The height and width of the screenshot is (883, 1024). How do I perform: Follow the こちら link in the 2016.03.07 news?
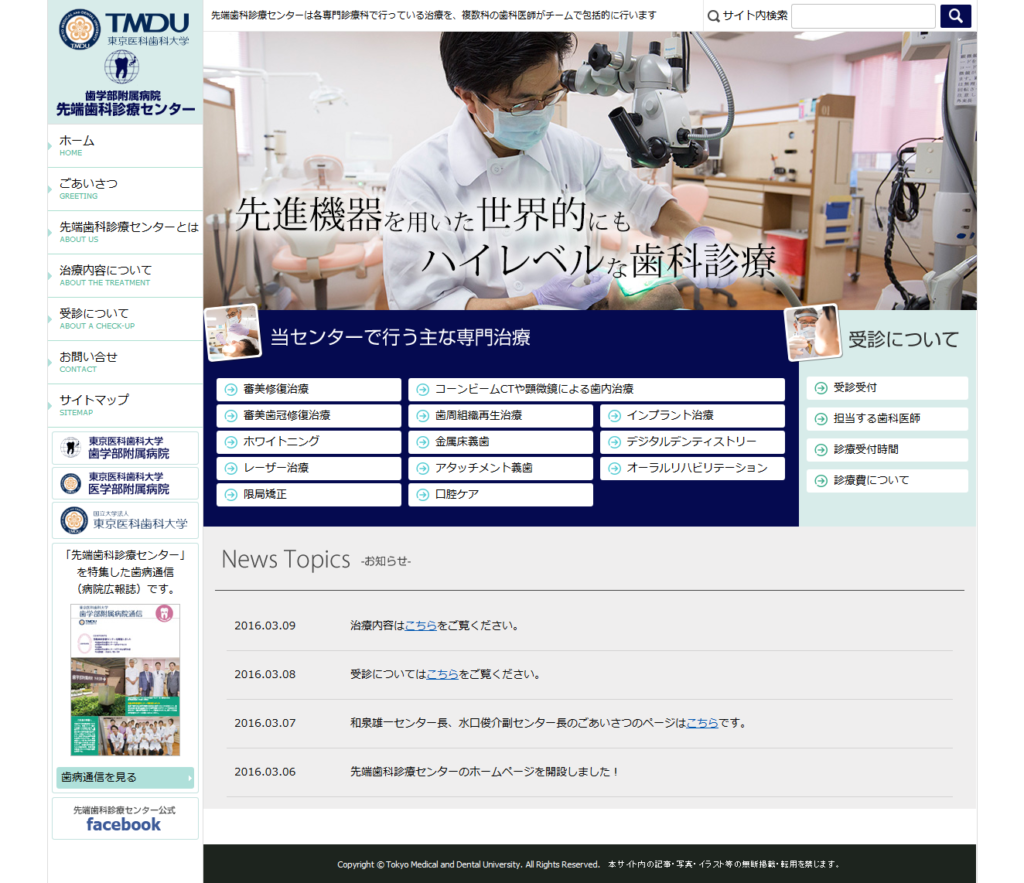pos(702,722)
